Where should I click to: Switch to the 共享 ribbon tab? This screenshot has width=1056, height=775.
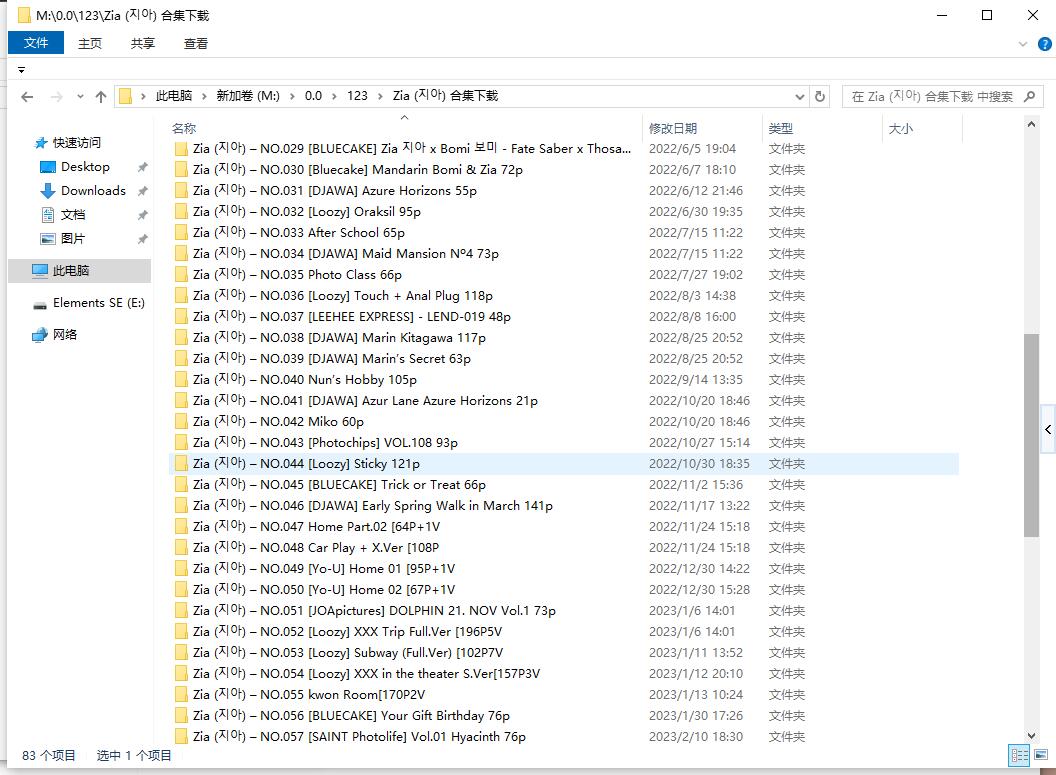click(143, 43)
